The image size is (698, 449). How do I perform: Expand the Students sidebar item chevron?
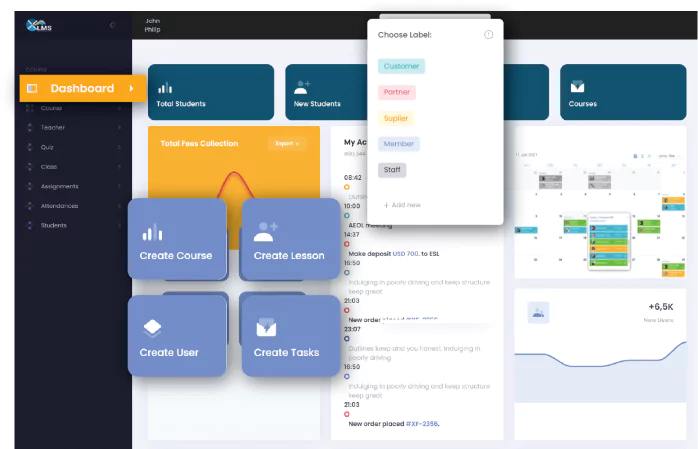pos(120,226)
